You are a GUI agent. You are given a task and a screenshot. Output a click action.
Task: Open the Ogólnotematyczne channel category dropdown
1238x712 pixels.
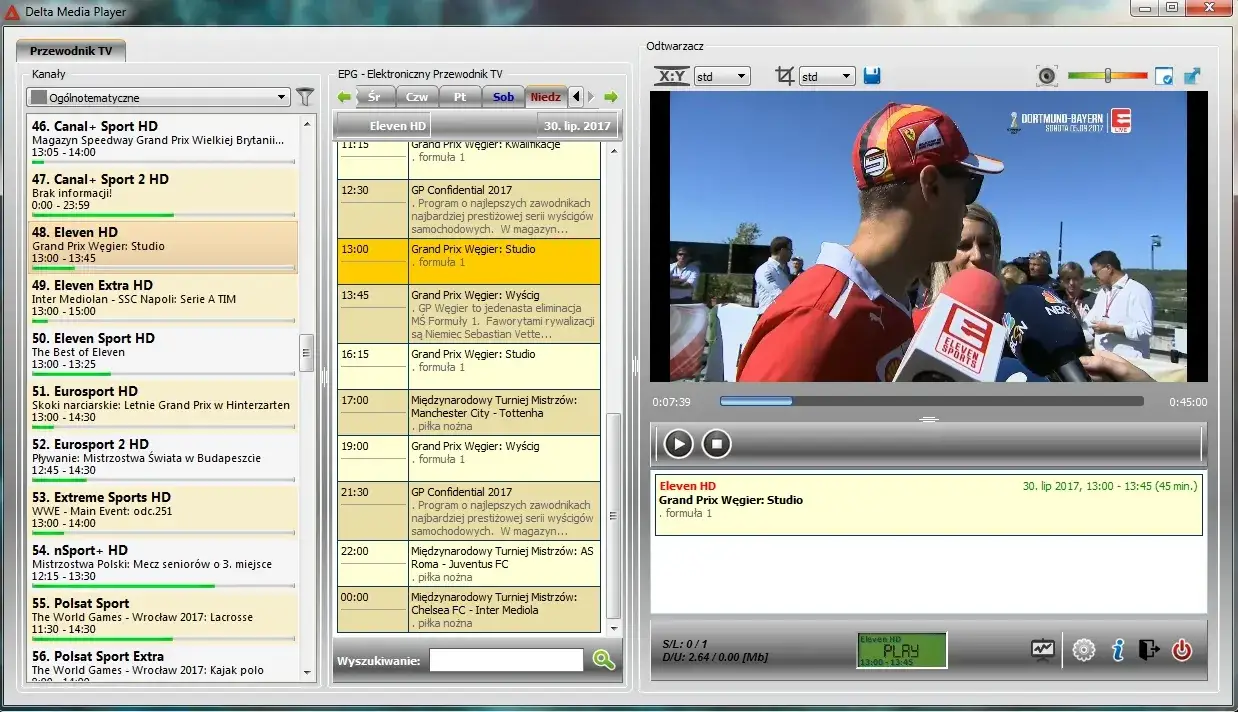coord(157,97)
